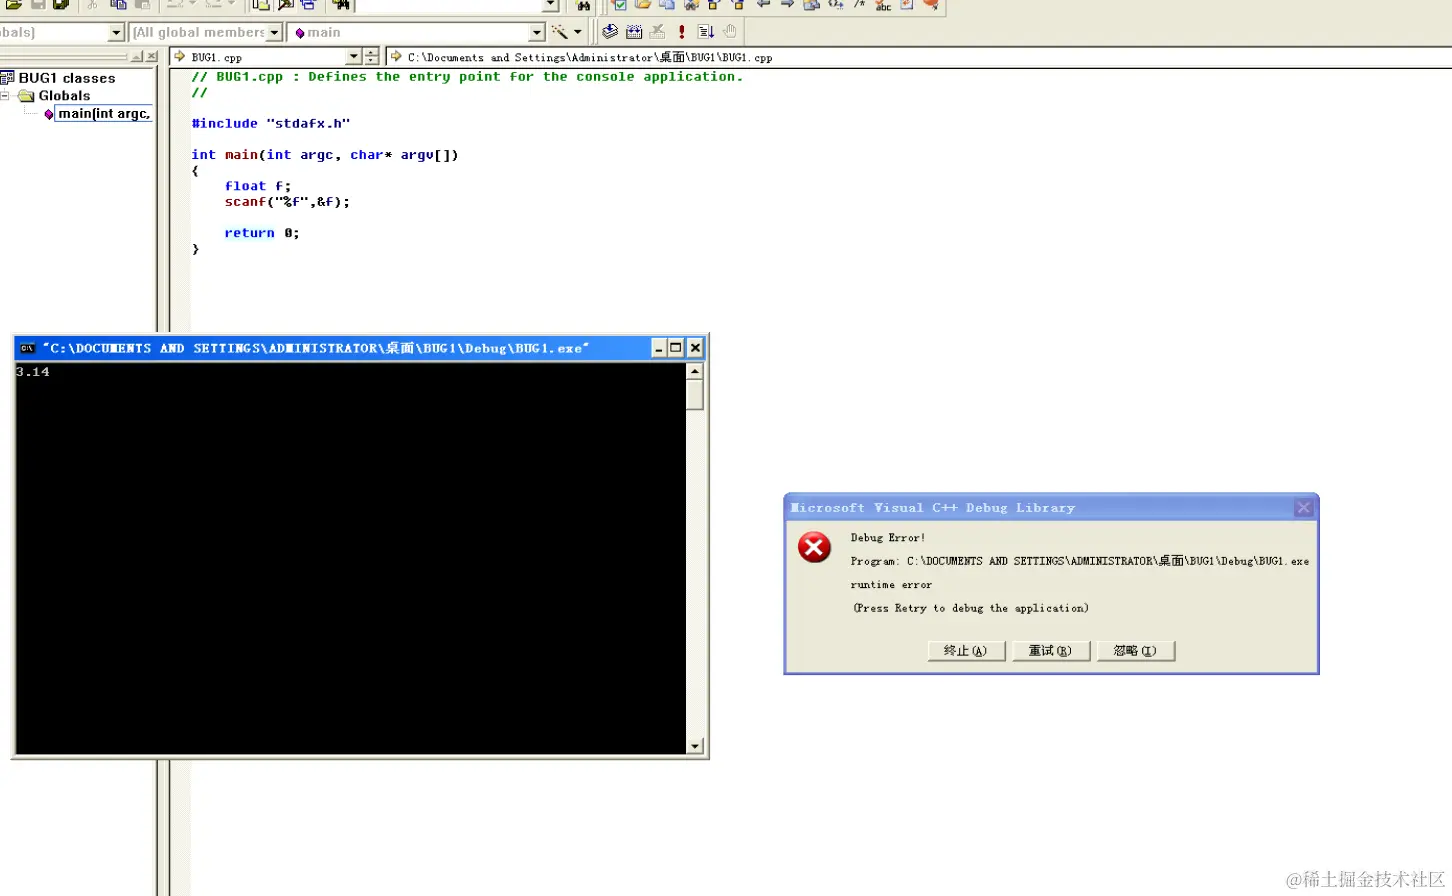1452x896 pixels.
Task: Click the full BUG1.cpp file path text
Action: pos(590,58)
